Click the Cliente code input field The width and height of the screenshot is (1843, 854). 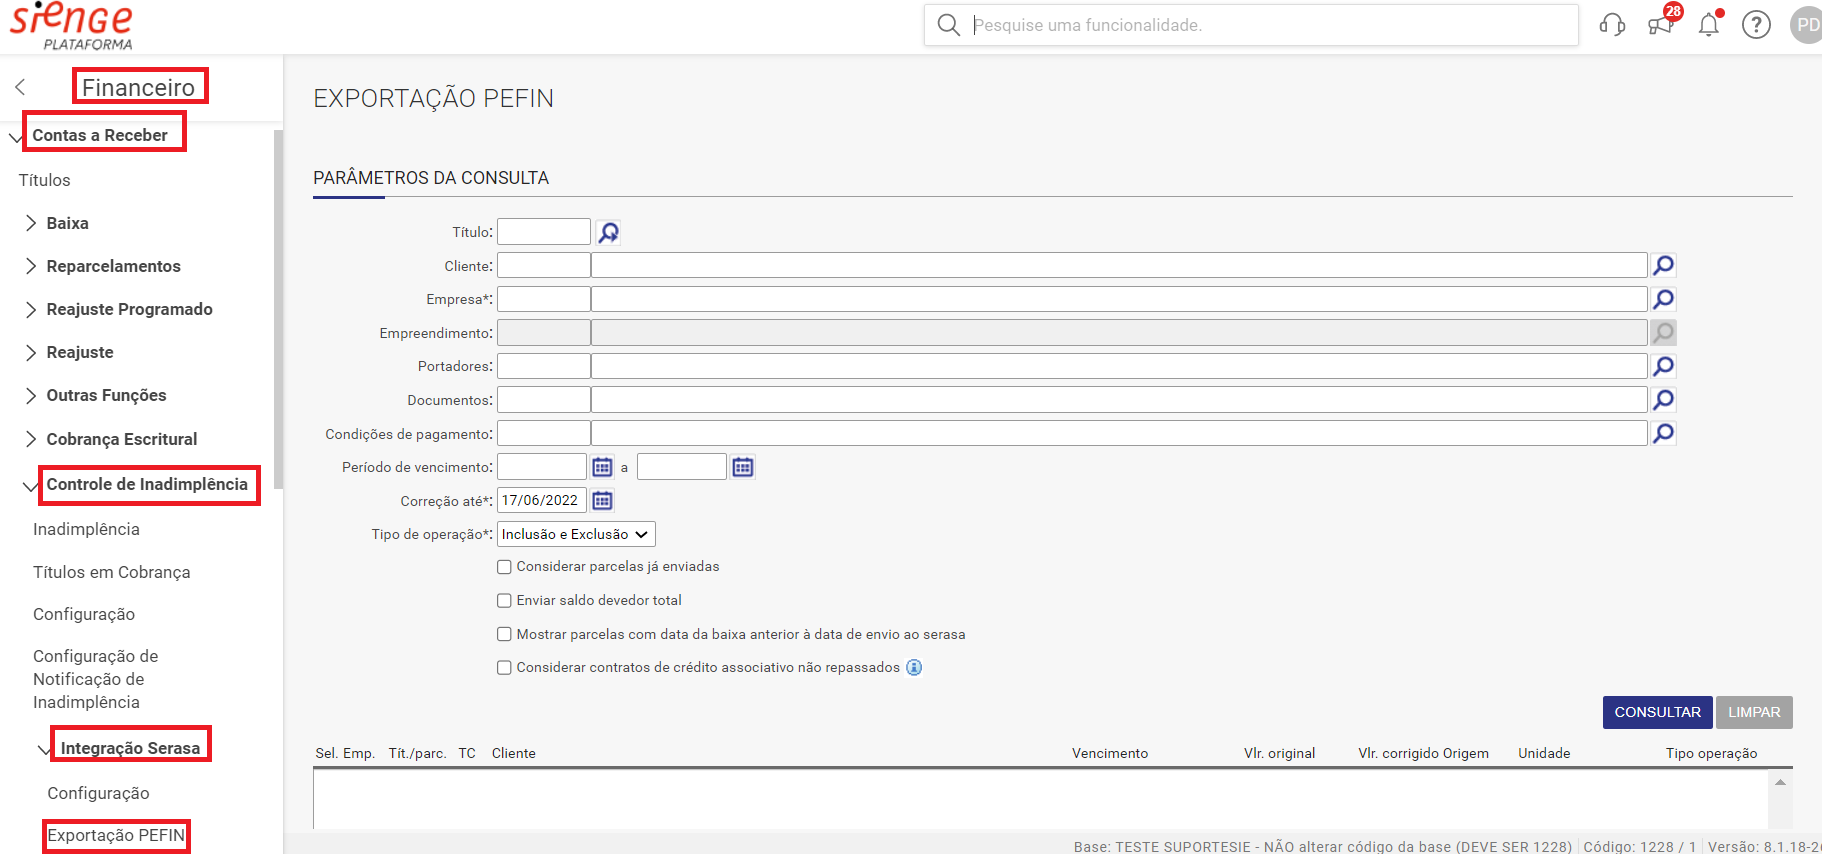point(544,265)
